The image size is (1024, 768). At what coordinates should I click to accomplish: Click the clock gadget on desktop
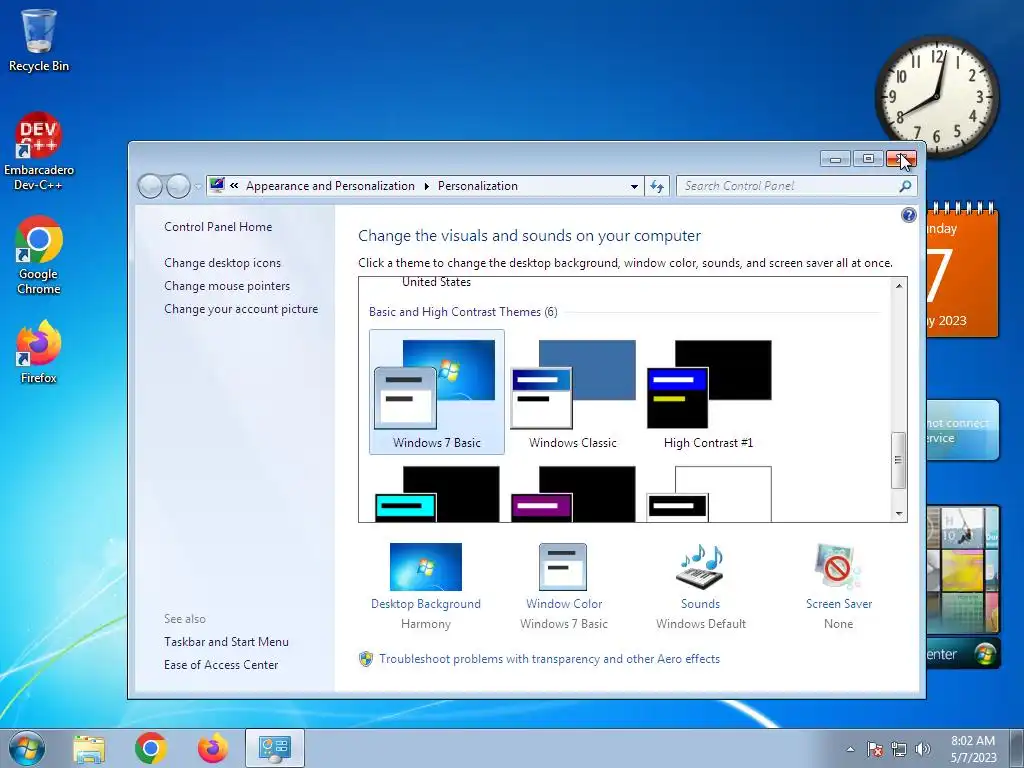(937, 96)
